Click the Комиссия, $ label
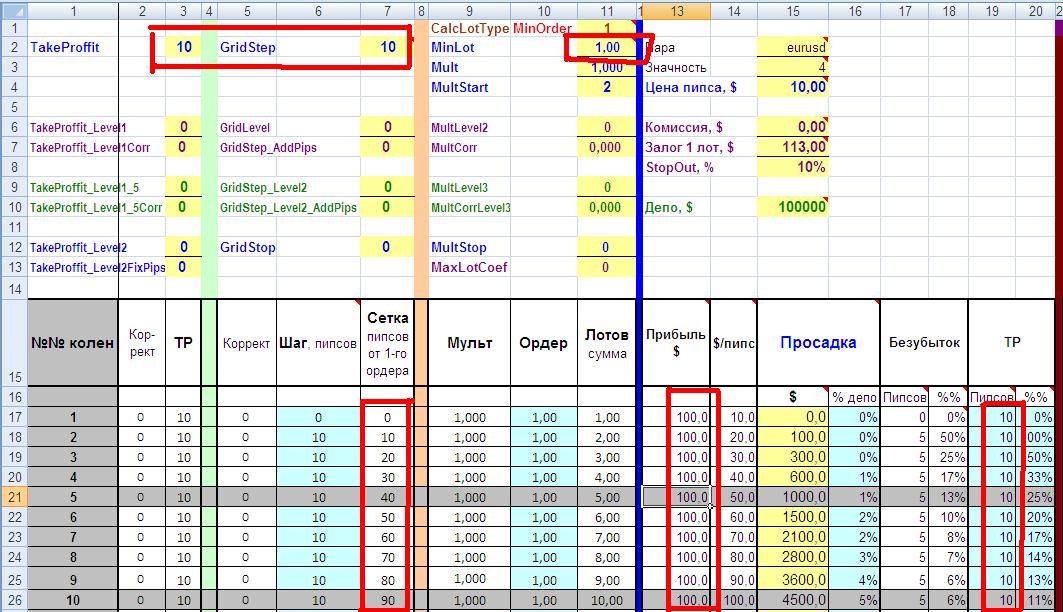 [x=684, y=127]
